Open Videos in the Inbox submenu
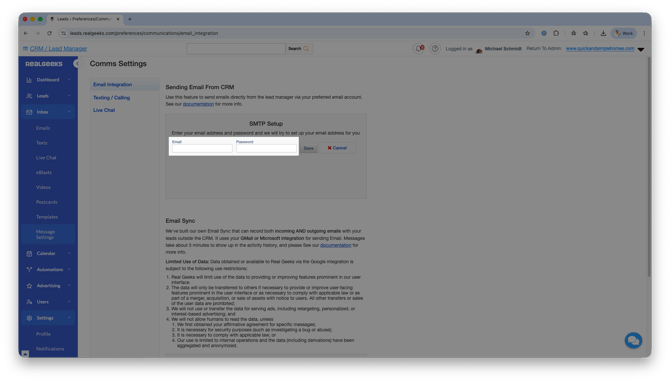This screenshot has width=670, height=382. tap(44, 188)
